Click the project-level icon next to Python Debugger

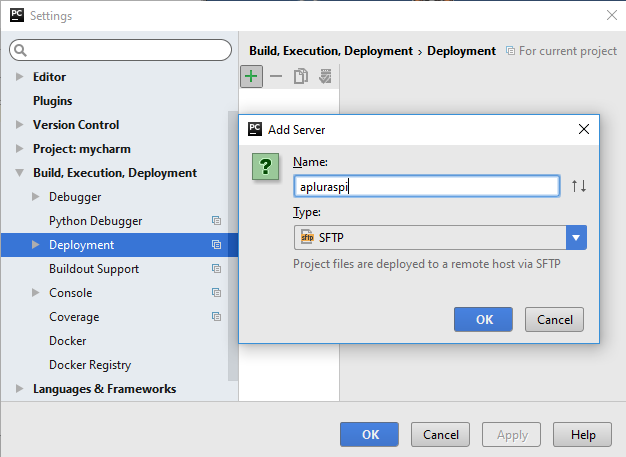216,221
